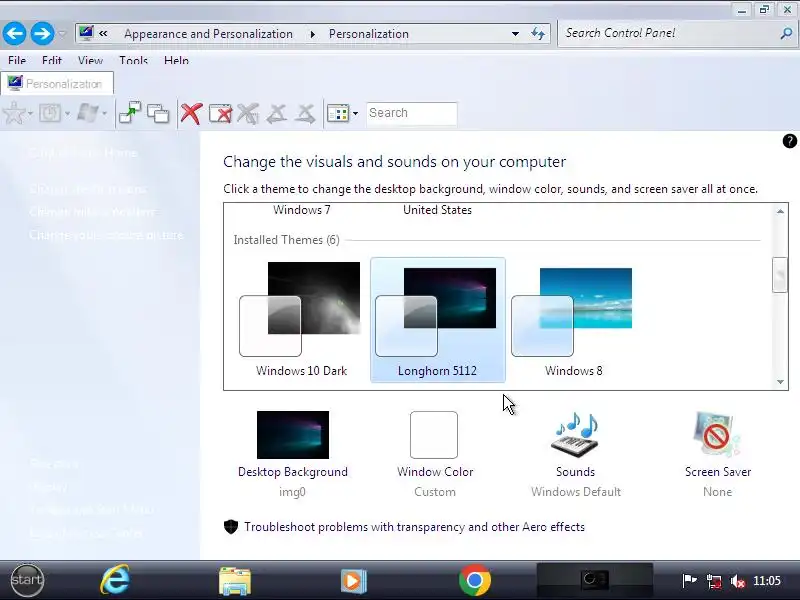Screen dimensions: 800x600
Task: Open the address bar history dropdown
Action: pos(515,34)
